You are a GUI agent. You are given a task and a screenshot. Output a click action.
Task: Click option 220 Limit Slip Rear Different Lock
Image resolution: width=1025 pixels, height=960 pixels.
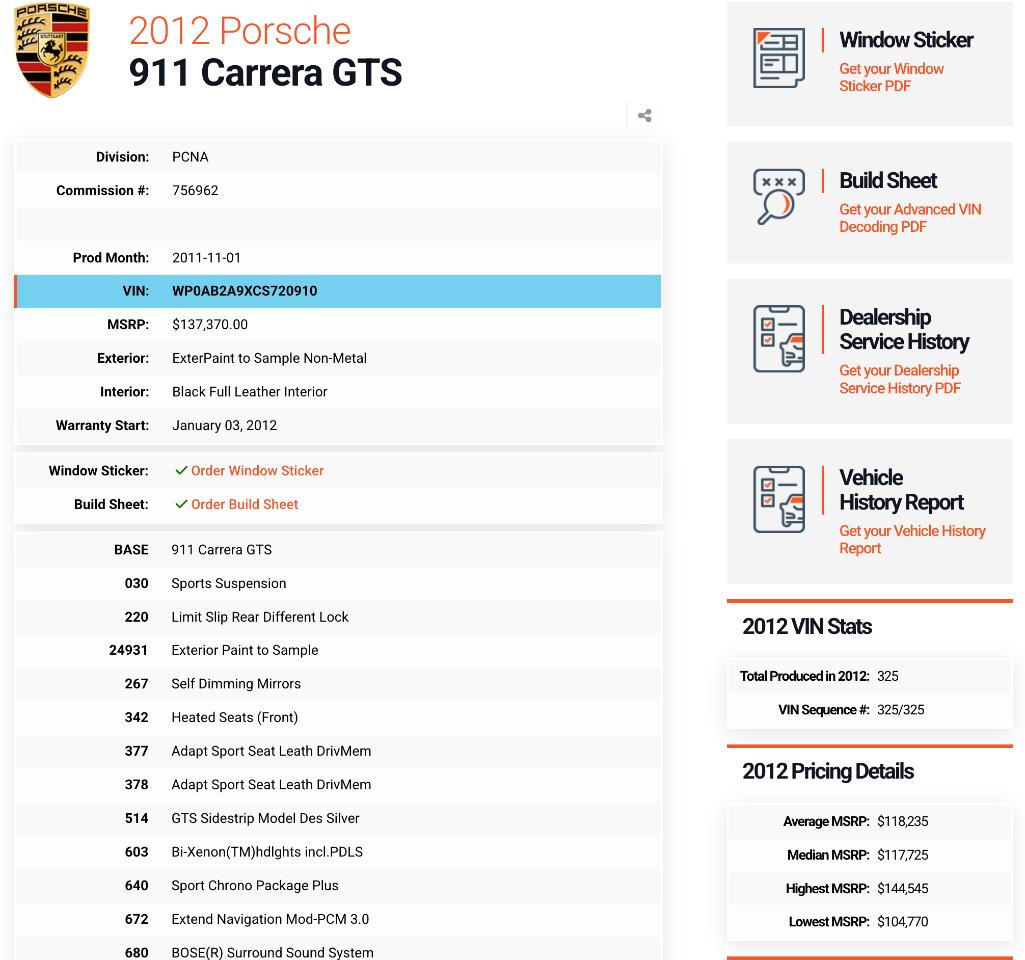338,617
